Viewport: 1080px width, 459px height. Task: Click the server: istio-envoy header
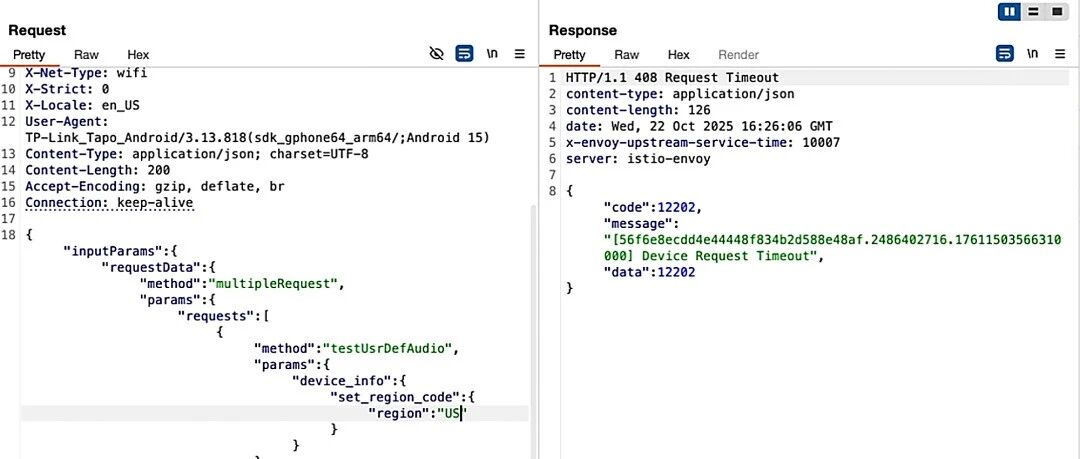click(638, 159)
